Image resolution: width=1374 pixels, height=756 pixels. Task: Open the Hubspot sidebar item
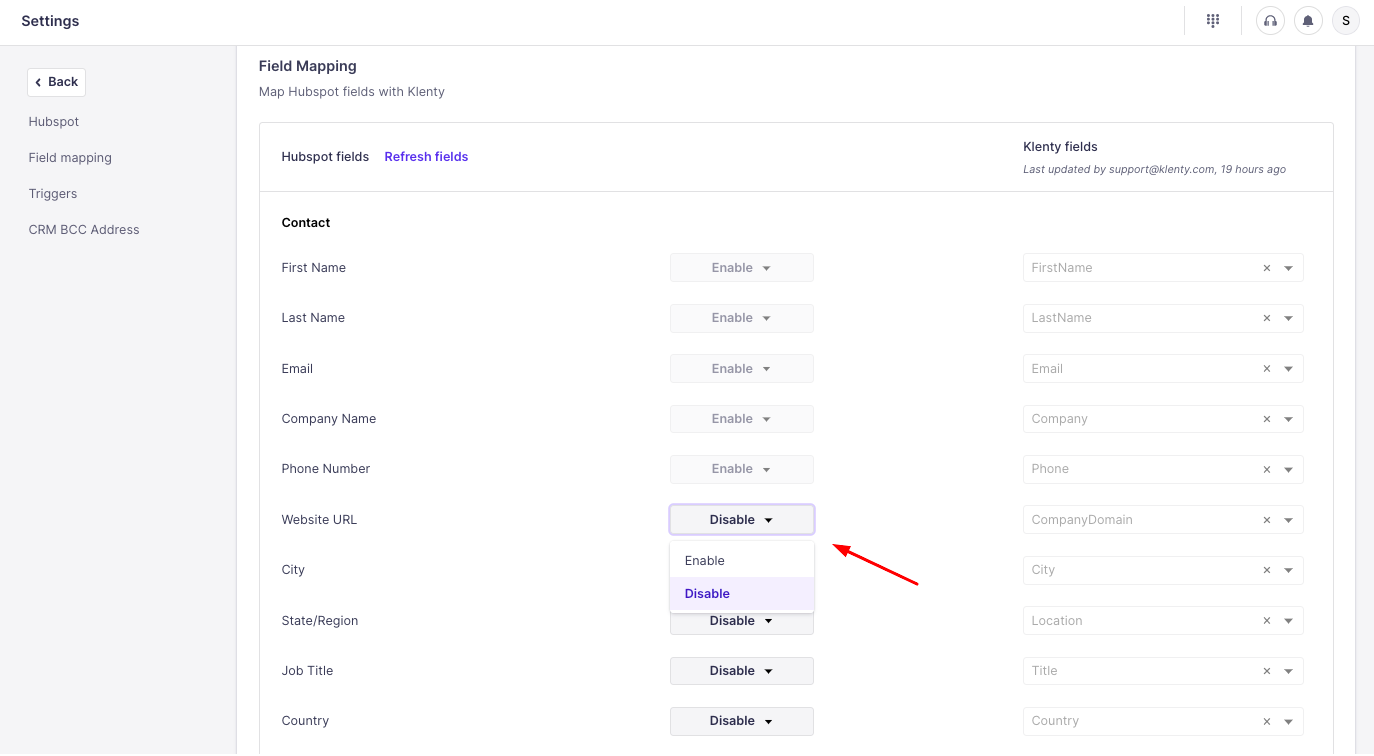coord(54,122)
